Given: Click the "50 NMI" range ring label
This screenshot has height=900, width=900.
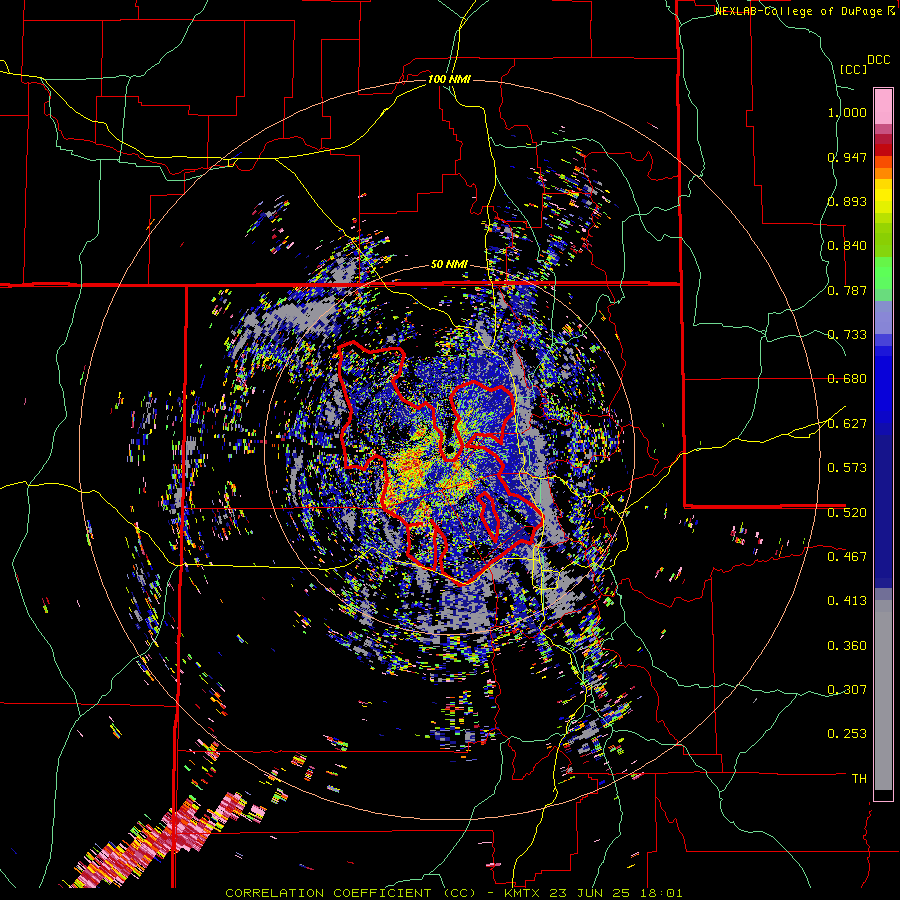Looking at the screenshot, I should (x=449, y=265).
